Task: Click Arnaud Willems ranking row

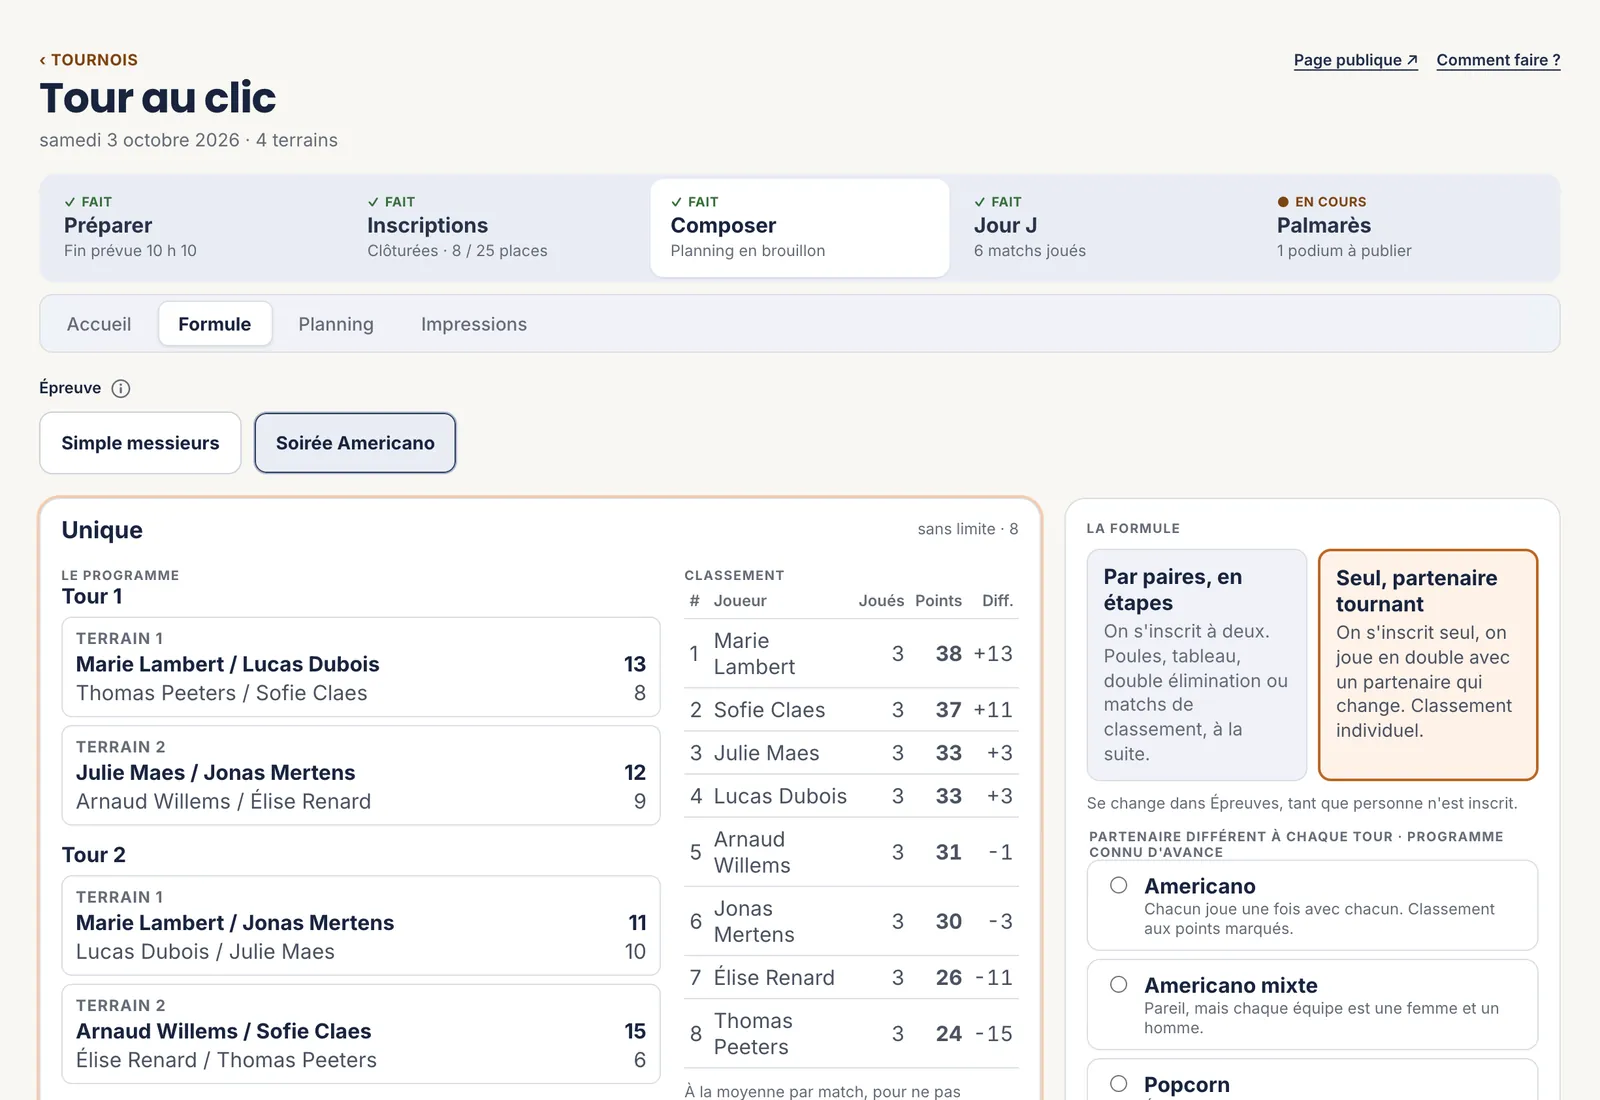Action: point(851,852)
